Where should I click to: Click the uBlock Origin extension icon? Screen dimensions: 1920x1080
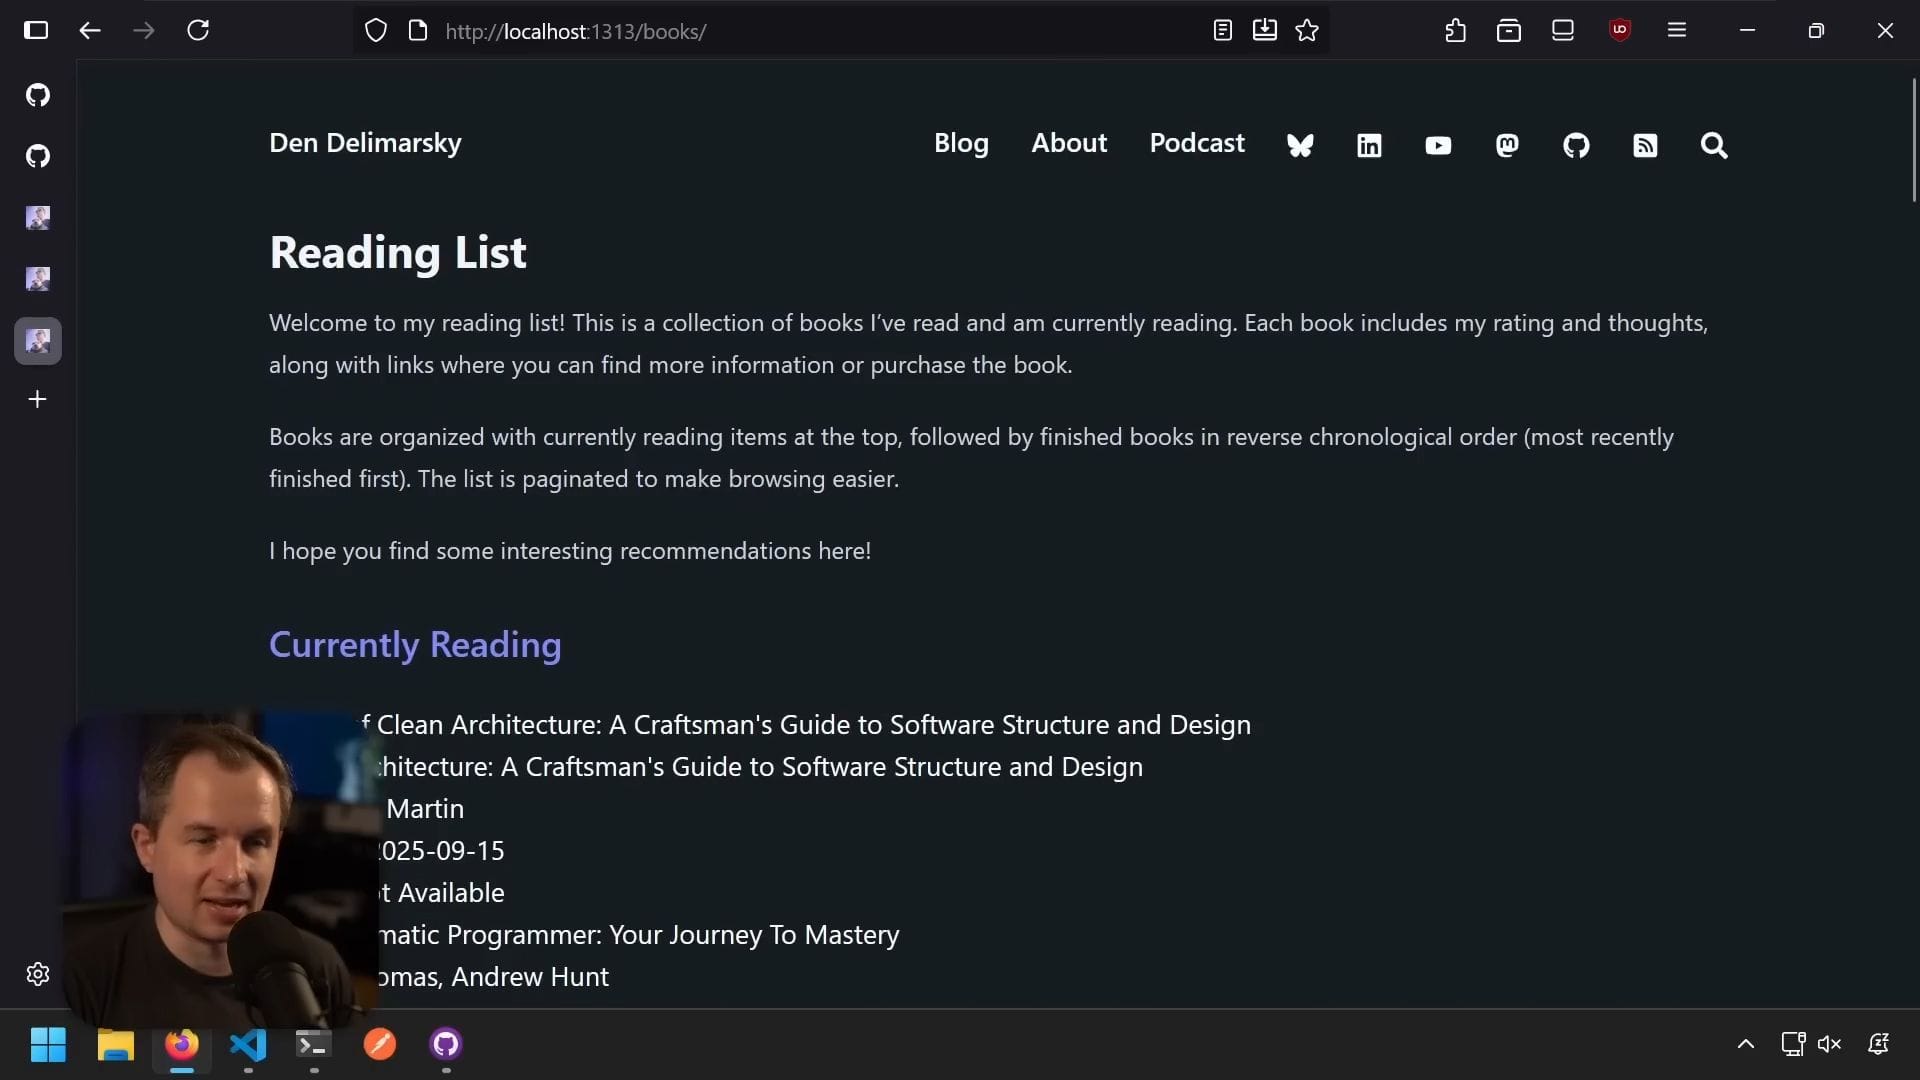(1620, 30)
